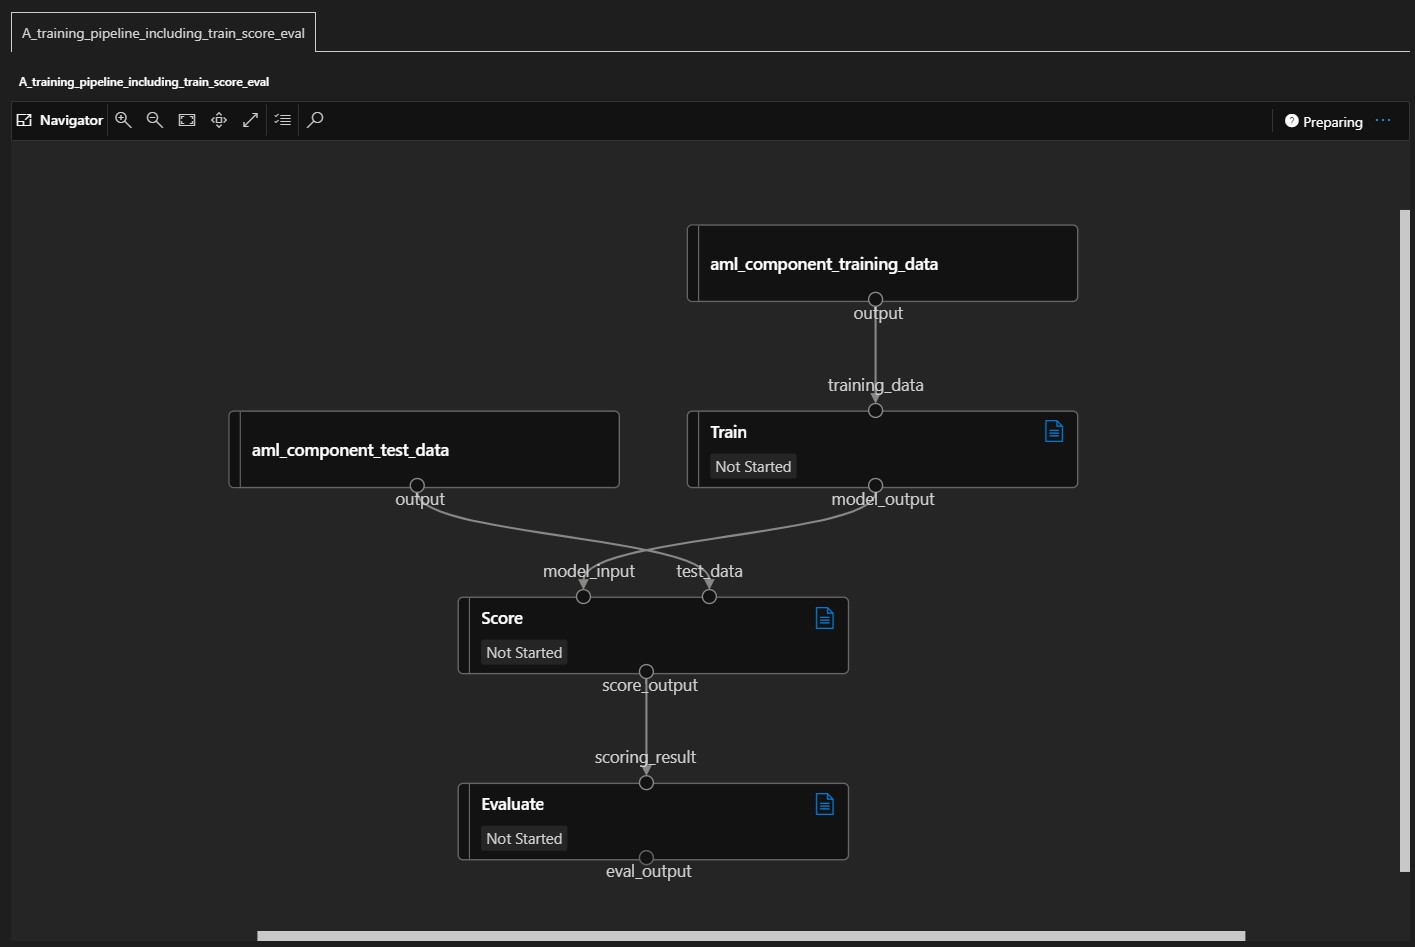Open the Evaluate node document icon
1415x947 pixels.
coord(825,804)
